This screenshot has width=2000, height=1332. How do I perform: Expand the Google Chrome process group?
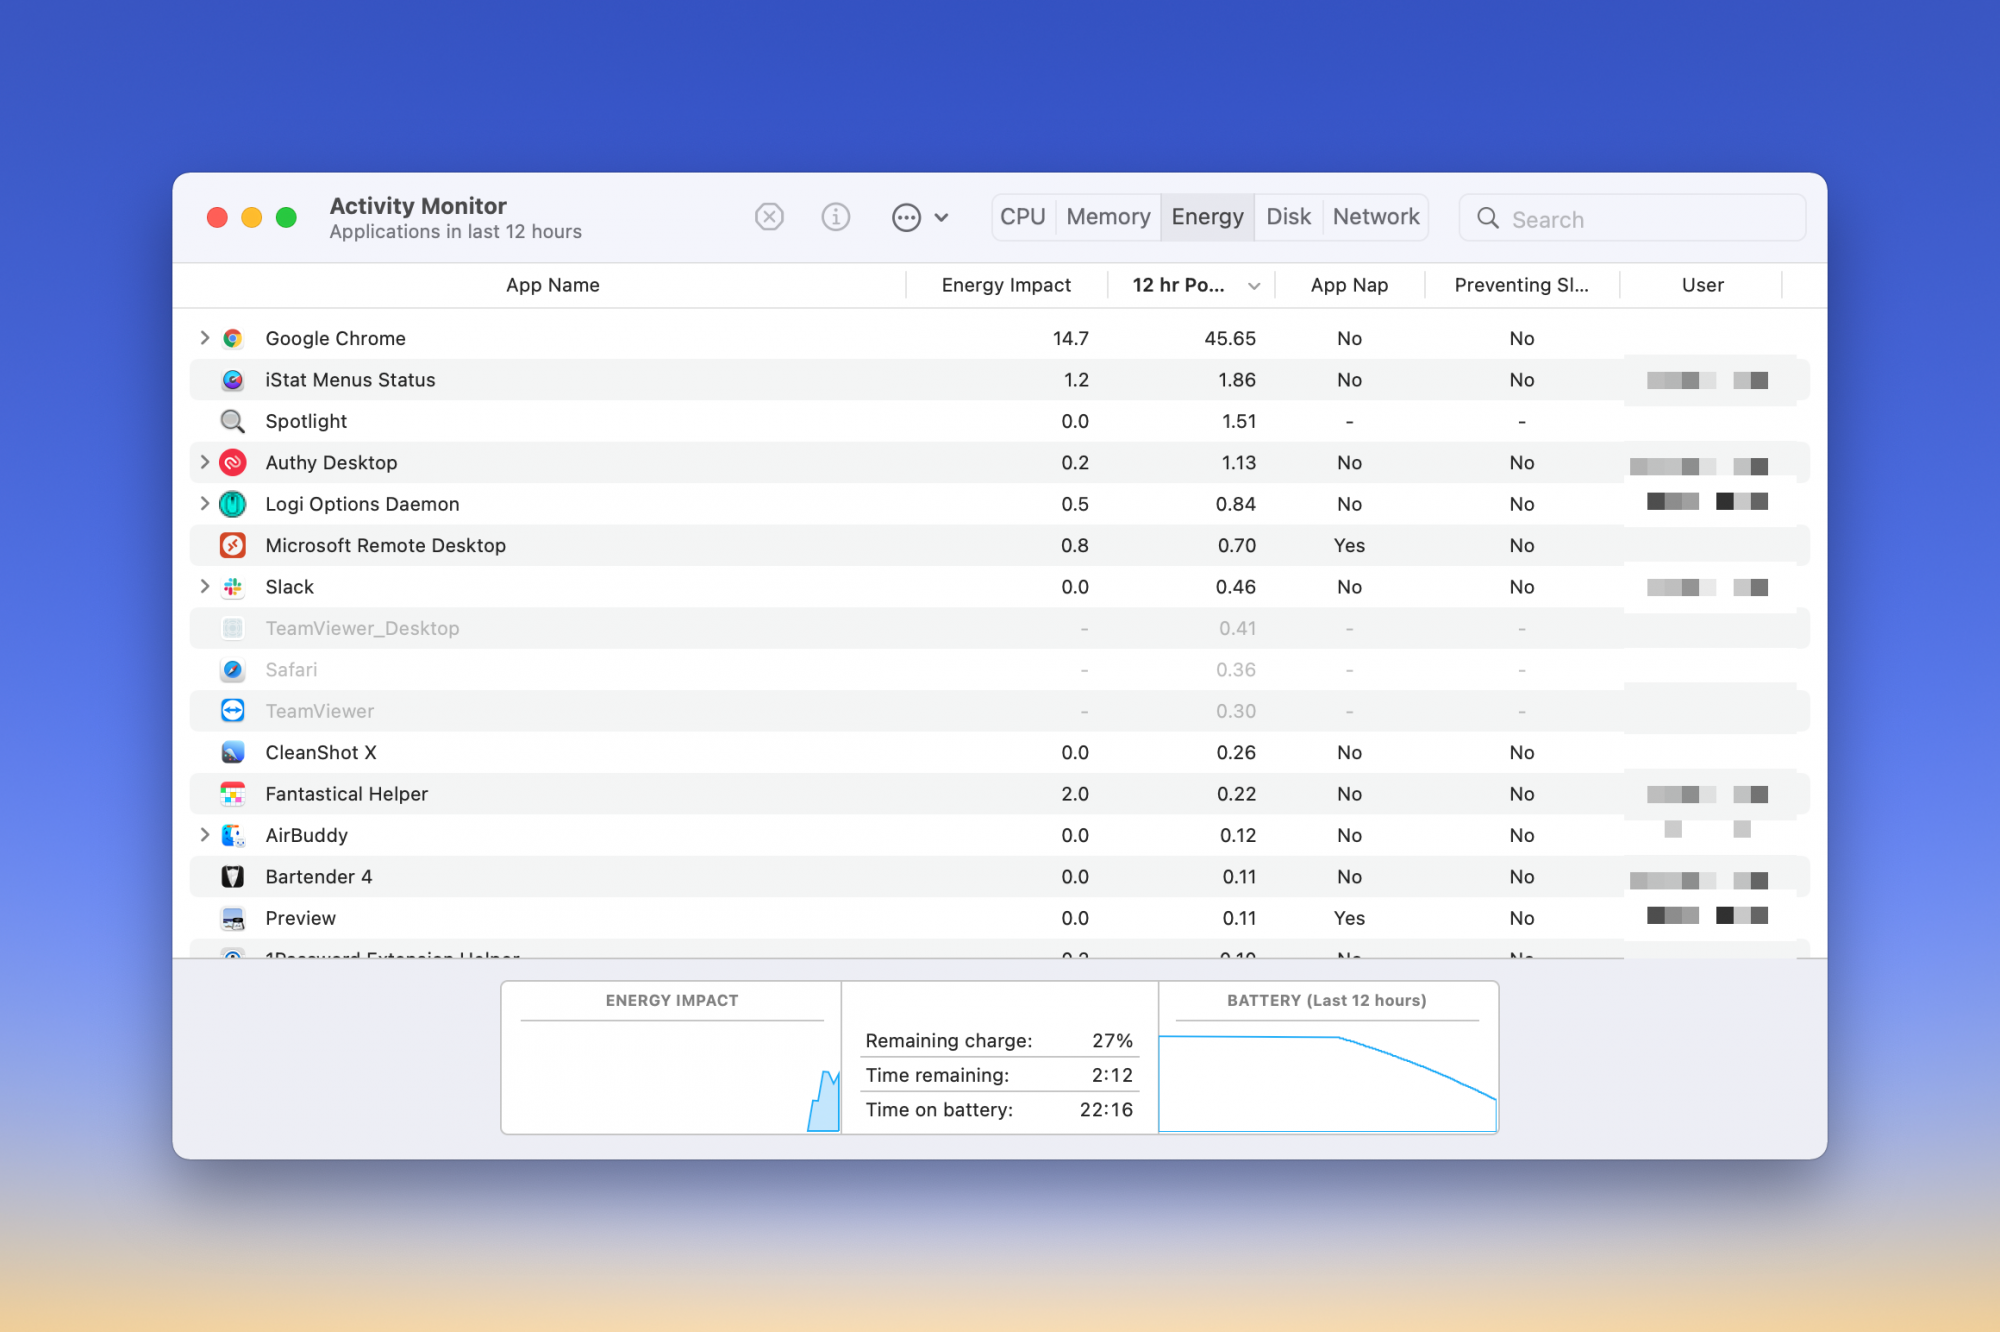(x=204, y=338)
